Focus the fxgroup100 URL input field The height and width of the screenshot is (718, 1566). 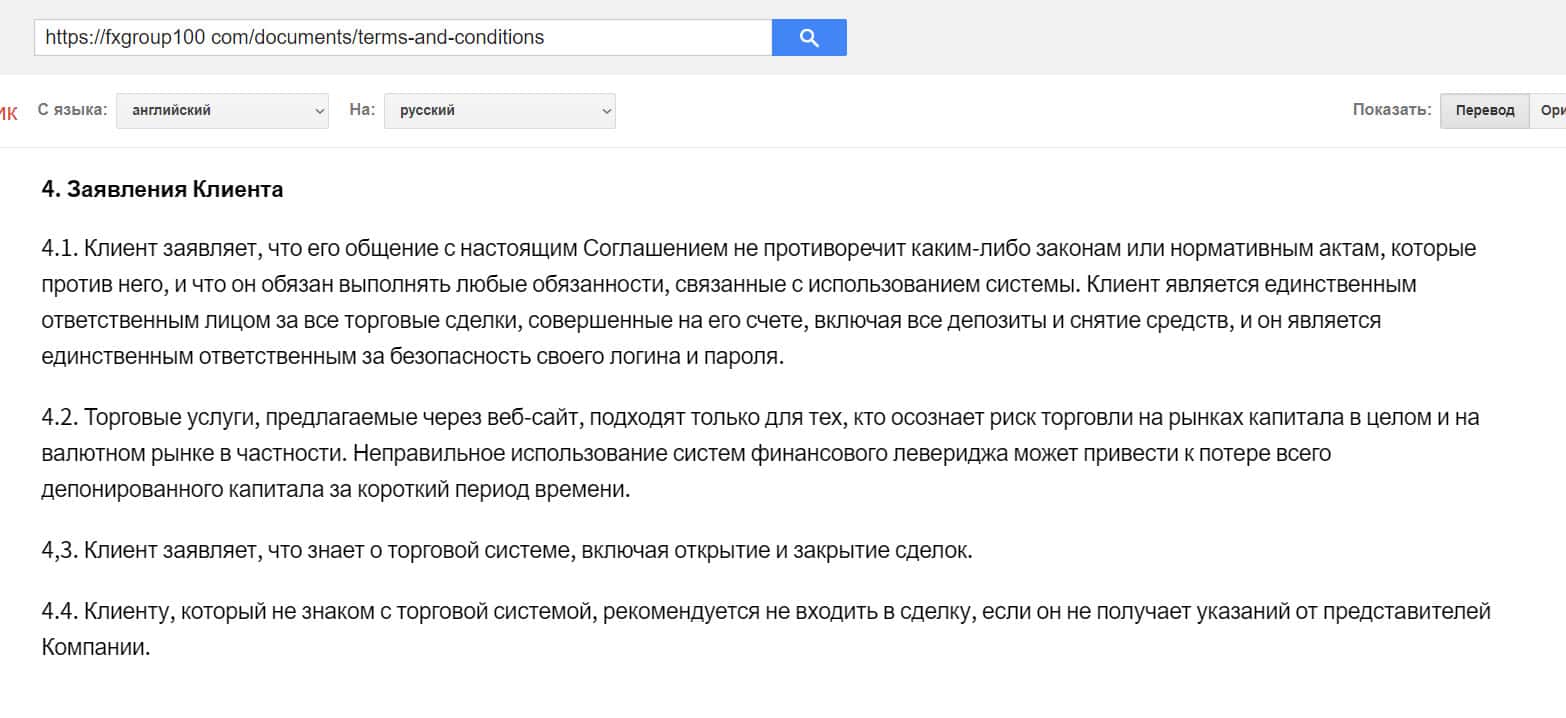point(402,38)
